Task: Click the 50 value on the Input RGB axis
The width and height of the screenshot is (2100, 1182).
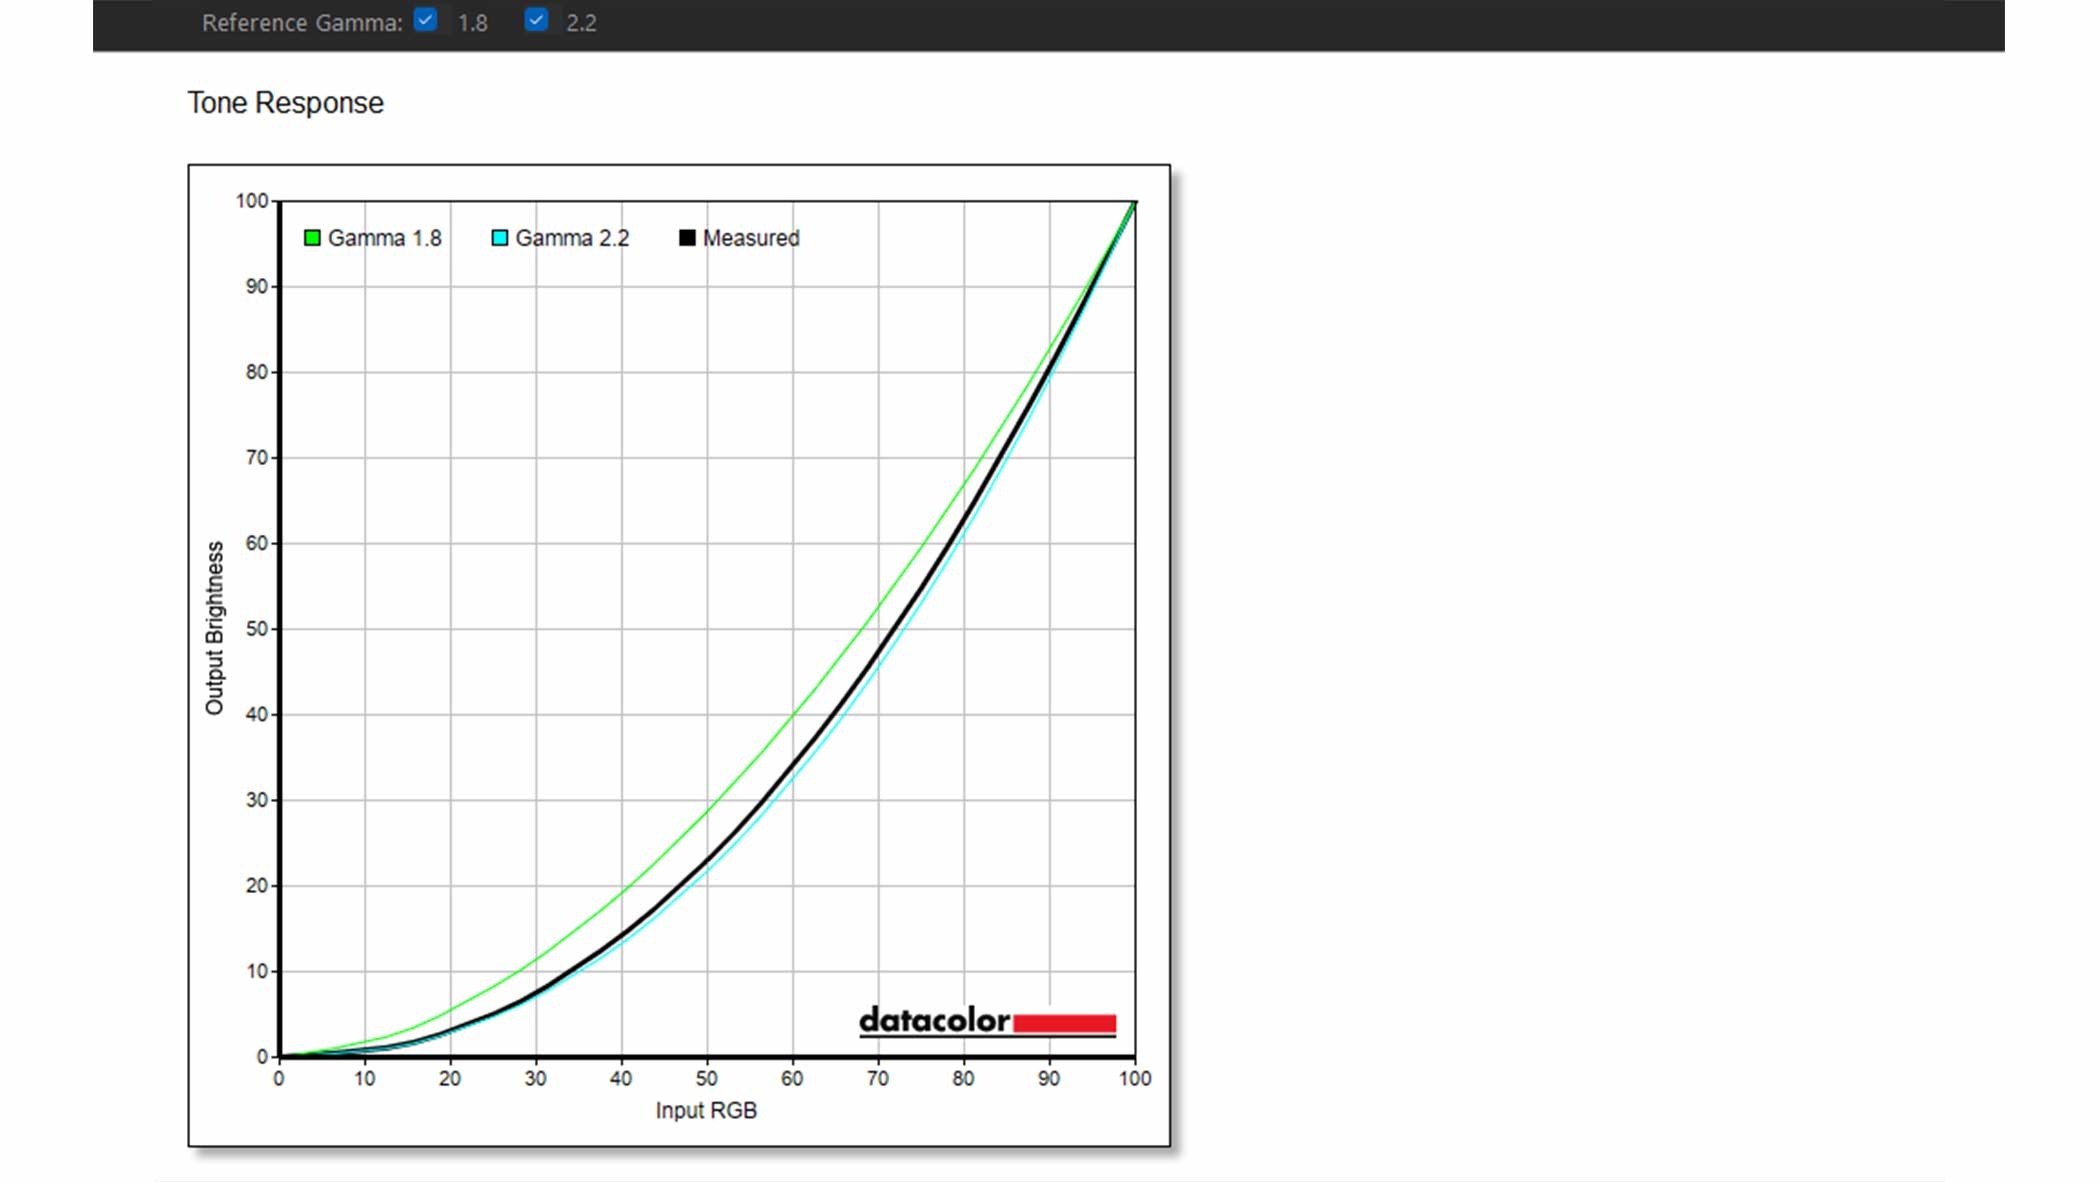Action: coord(707,1079)
